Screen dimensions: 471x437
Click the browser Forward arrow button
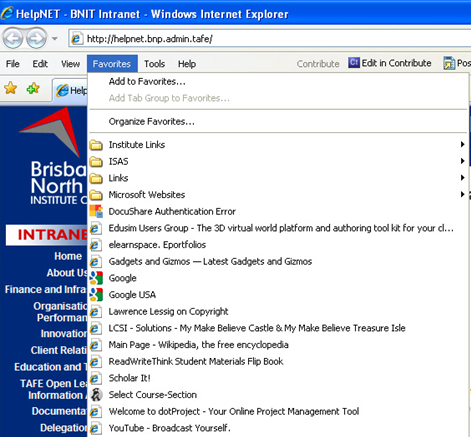[x=36, y=38]
